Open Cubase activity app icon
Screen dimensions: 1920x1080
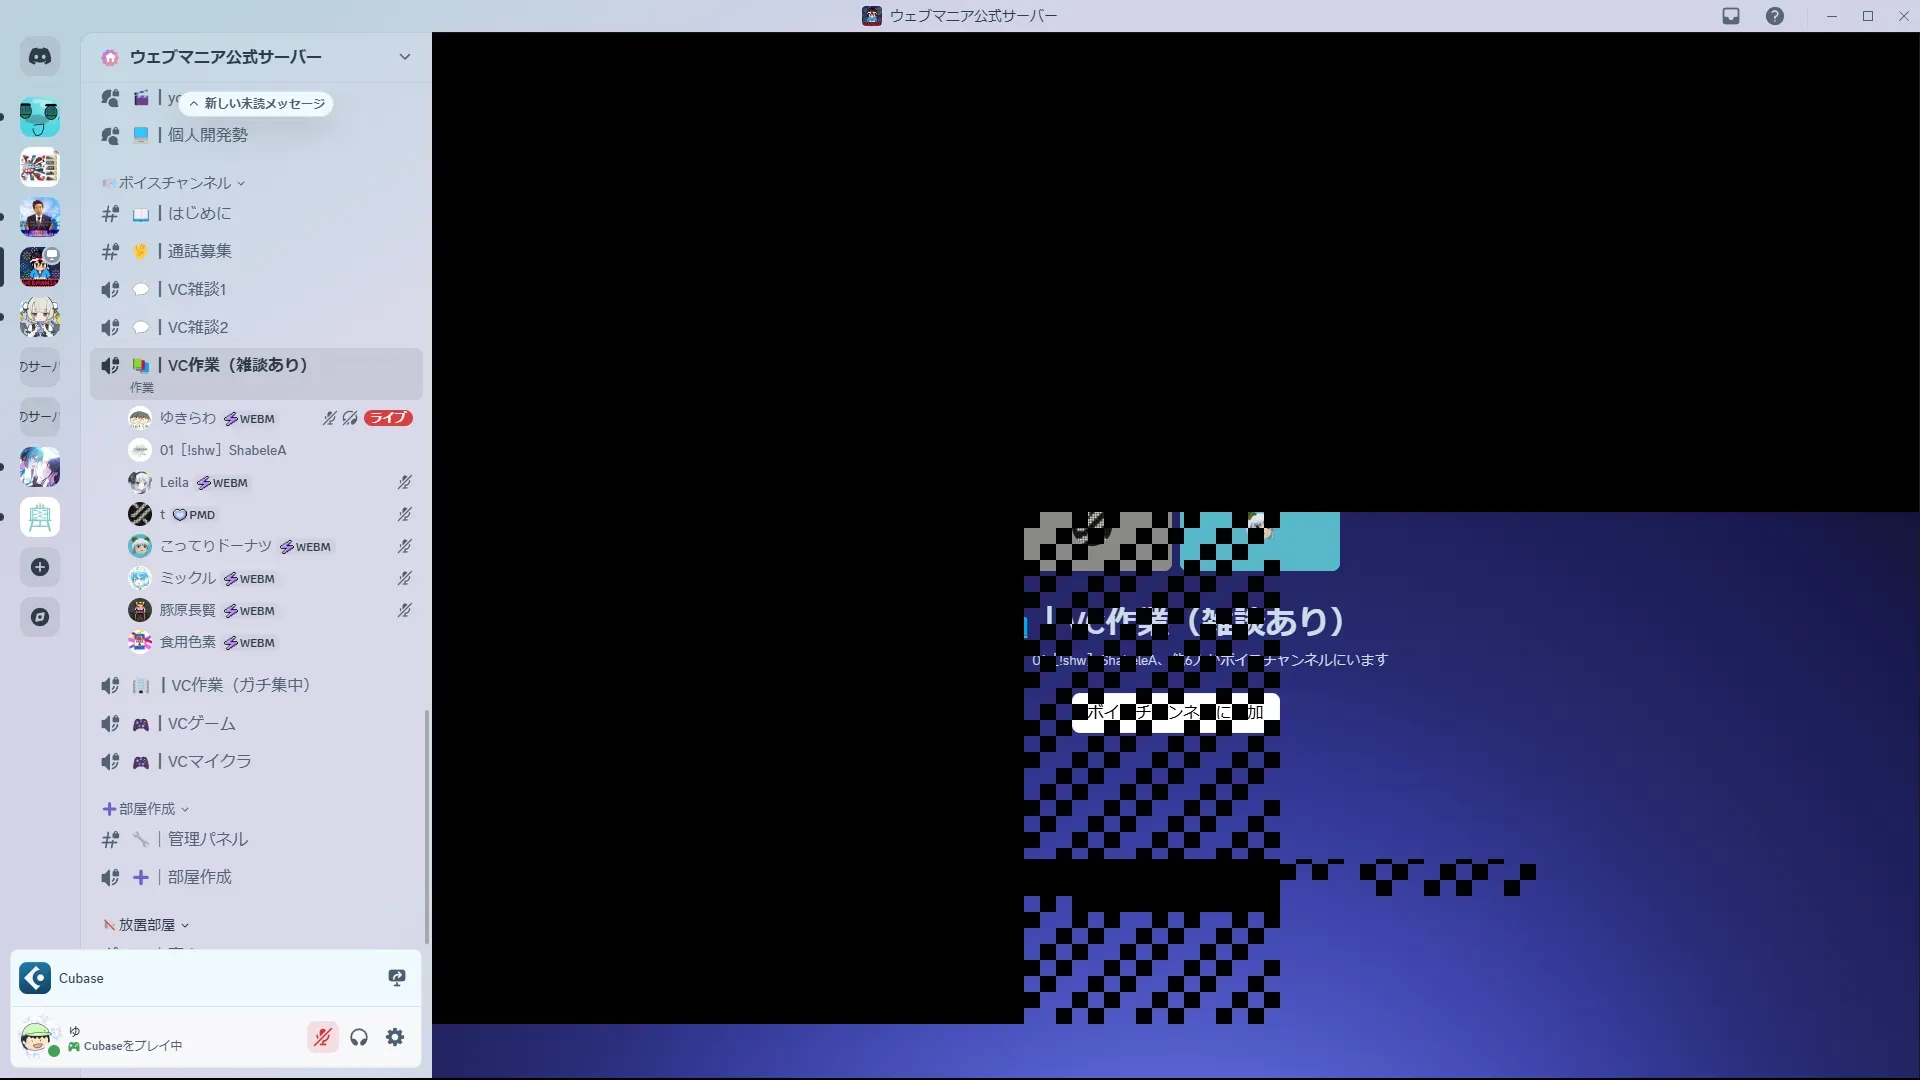(35, 978)
